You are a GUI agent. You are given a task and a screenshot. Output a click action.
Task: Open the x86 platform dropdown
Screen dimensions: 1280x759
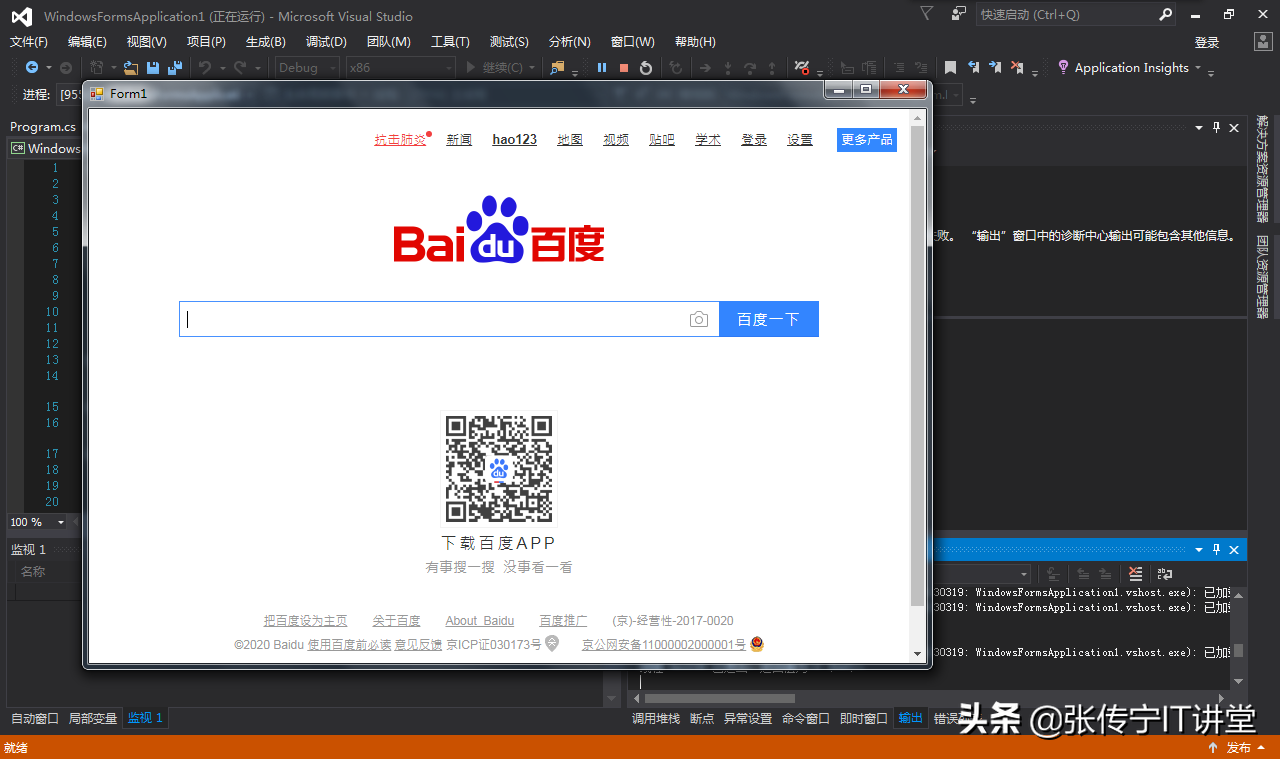[400, 68]
